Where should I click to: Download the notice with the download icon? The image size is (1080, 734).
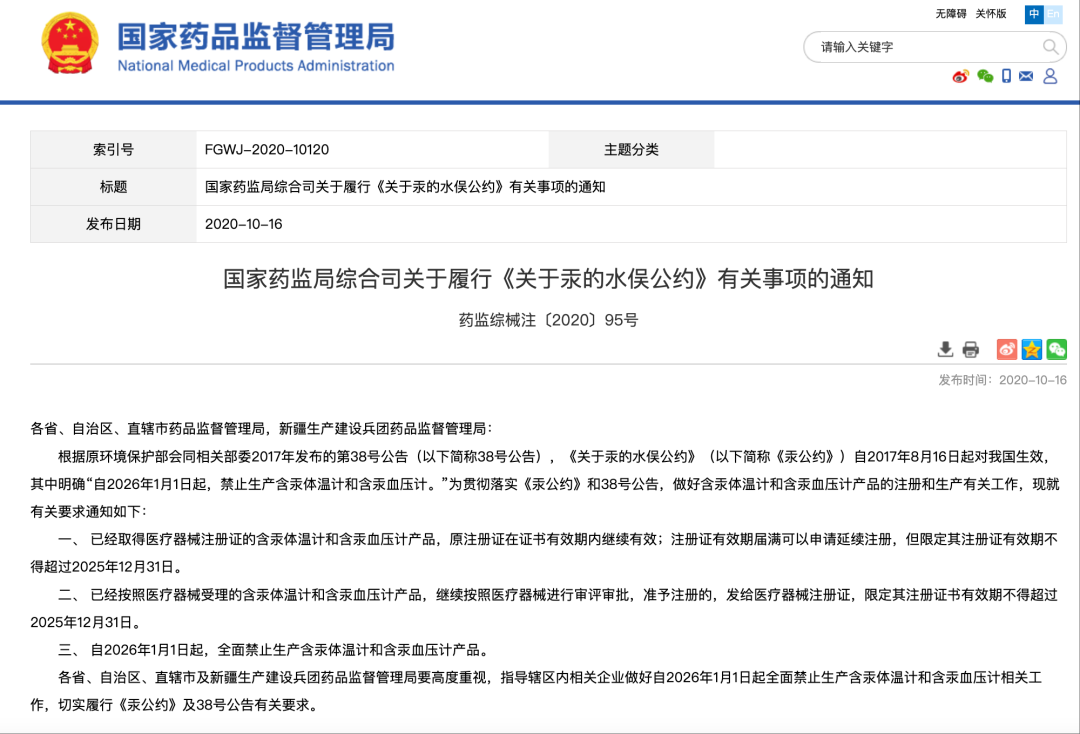tap(945, 349)
